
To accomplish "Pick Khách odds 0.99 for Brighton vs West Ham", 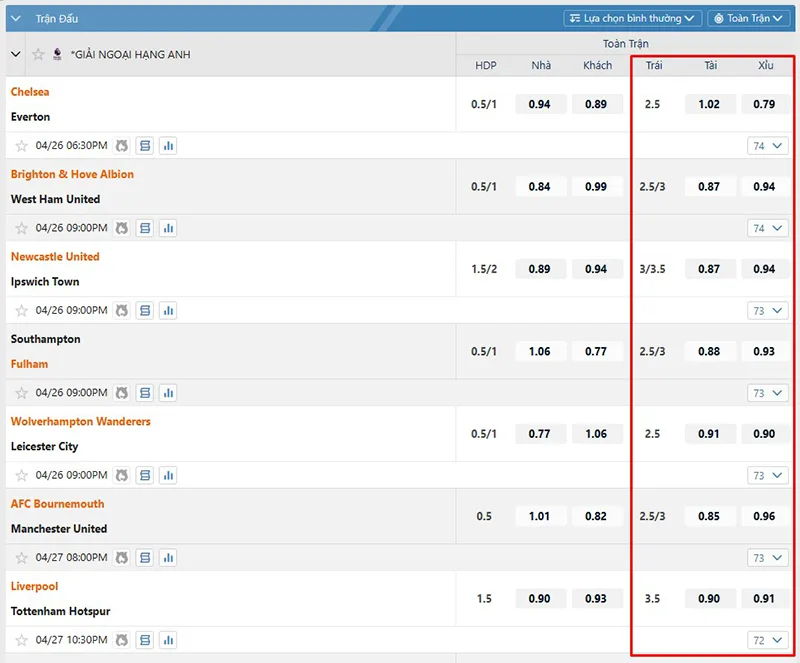I will pos(596,187).
